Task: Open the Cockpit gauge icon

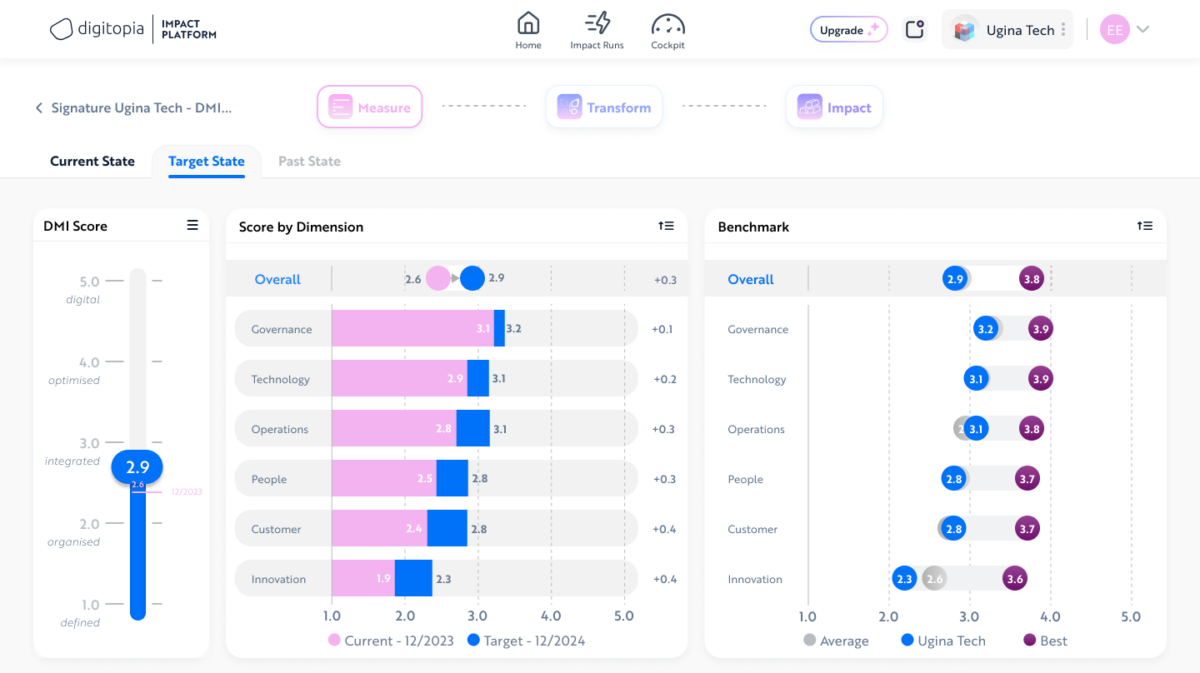Action: 667,30
